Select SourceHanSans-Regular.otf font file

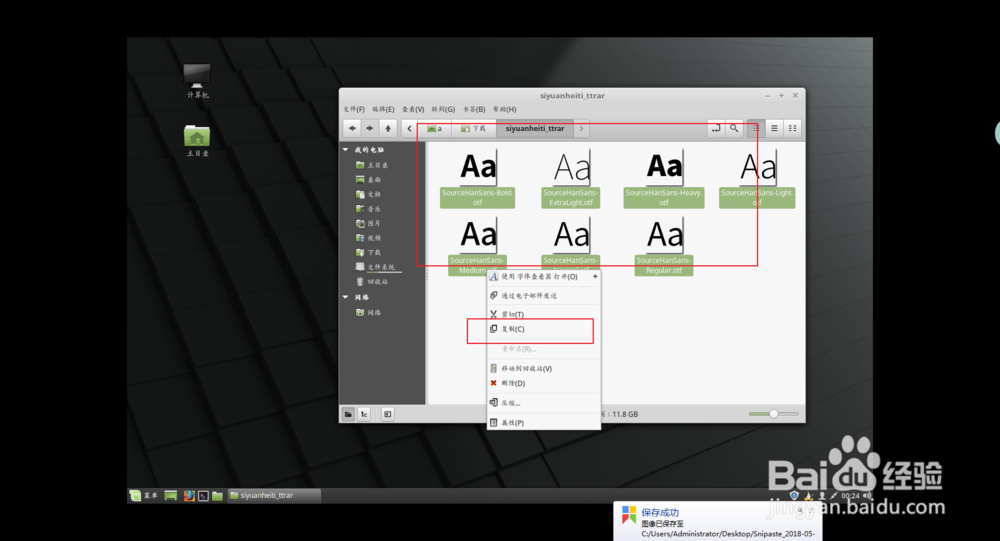click(664, 246)
